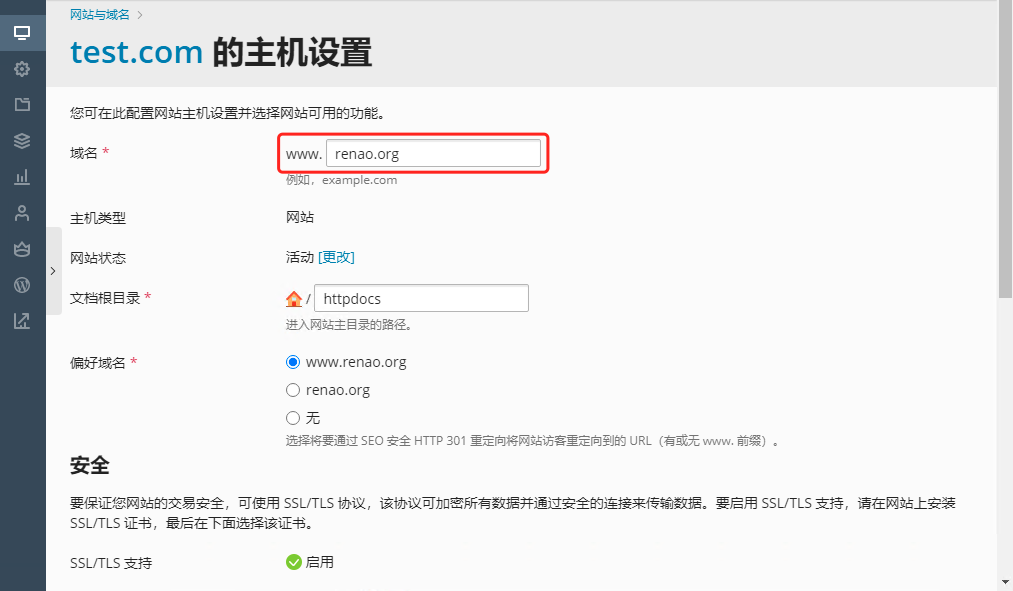Open the Databases stack icon
Image resolution: width=1013 pixels, height=591 pixels.
22,140
